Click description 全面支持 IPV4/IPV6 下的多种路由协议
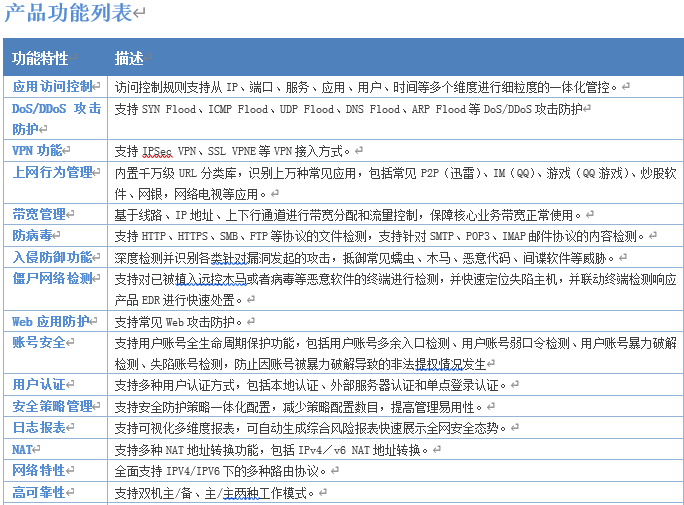This screenshot has width=684, height=505. coord(220,471)
